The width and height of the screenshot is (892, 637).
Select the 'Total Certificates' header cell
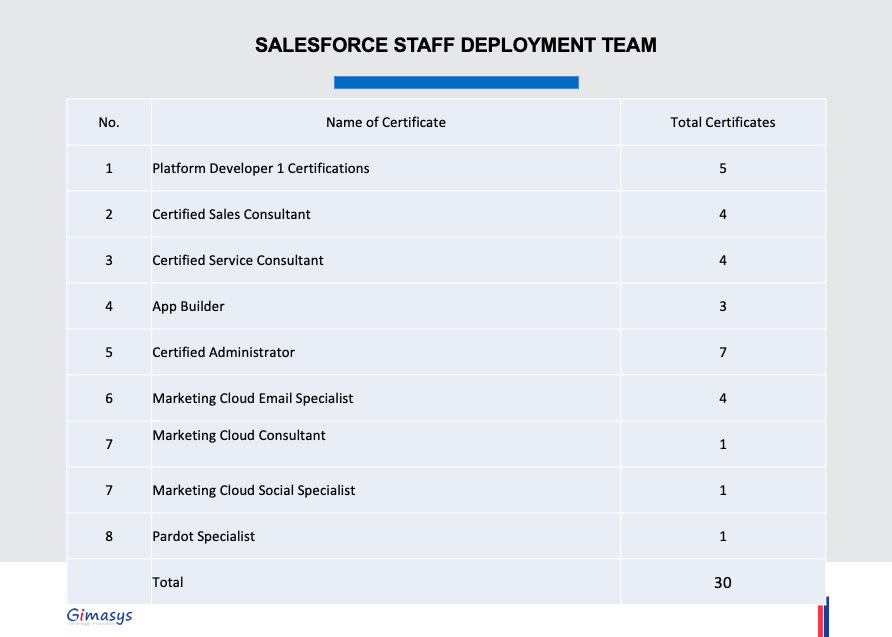[x=722, y=122]
